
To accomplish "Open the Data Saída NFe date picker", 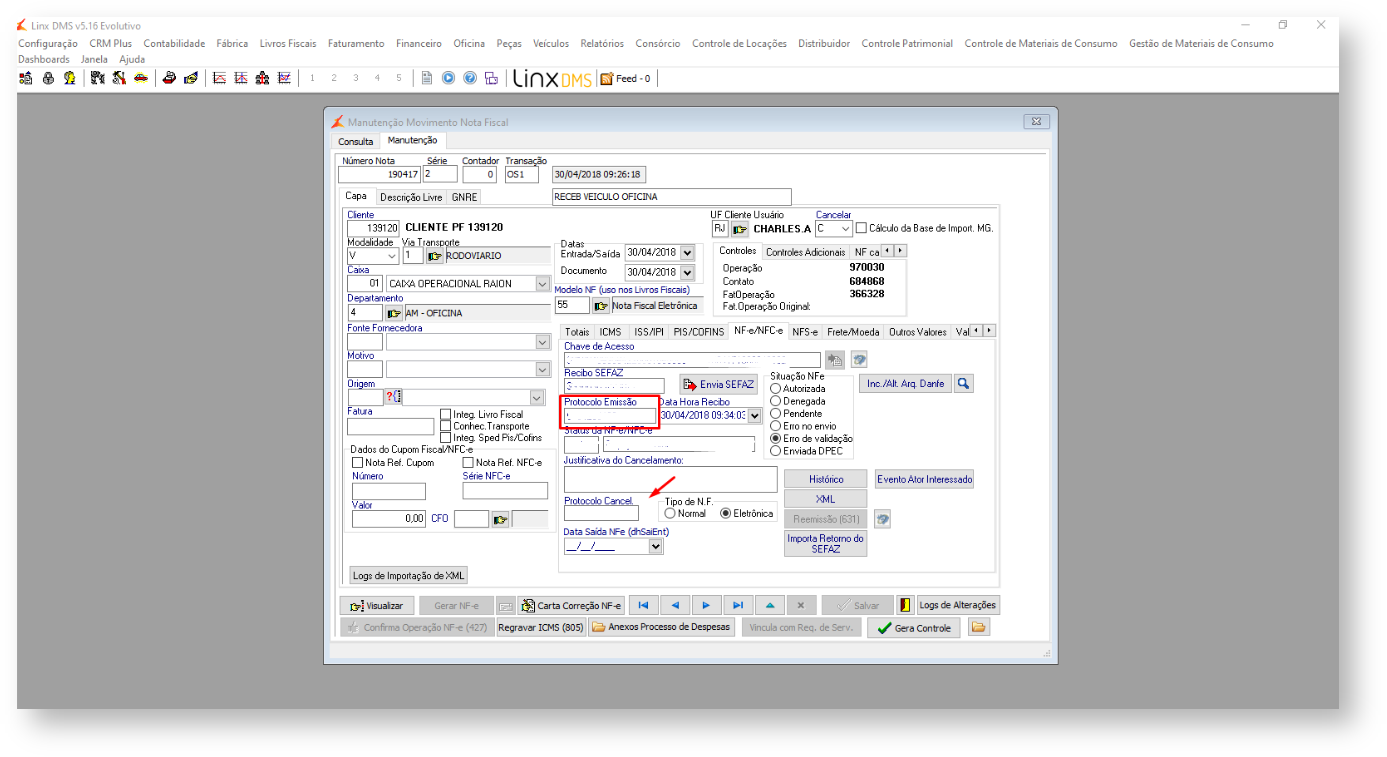I will [656, 547].
